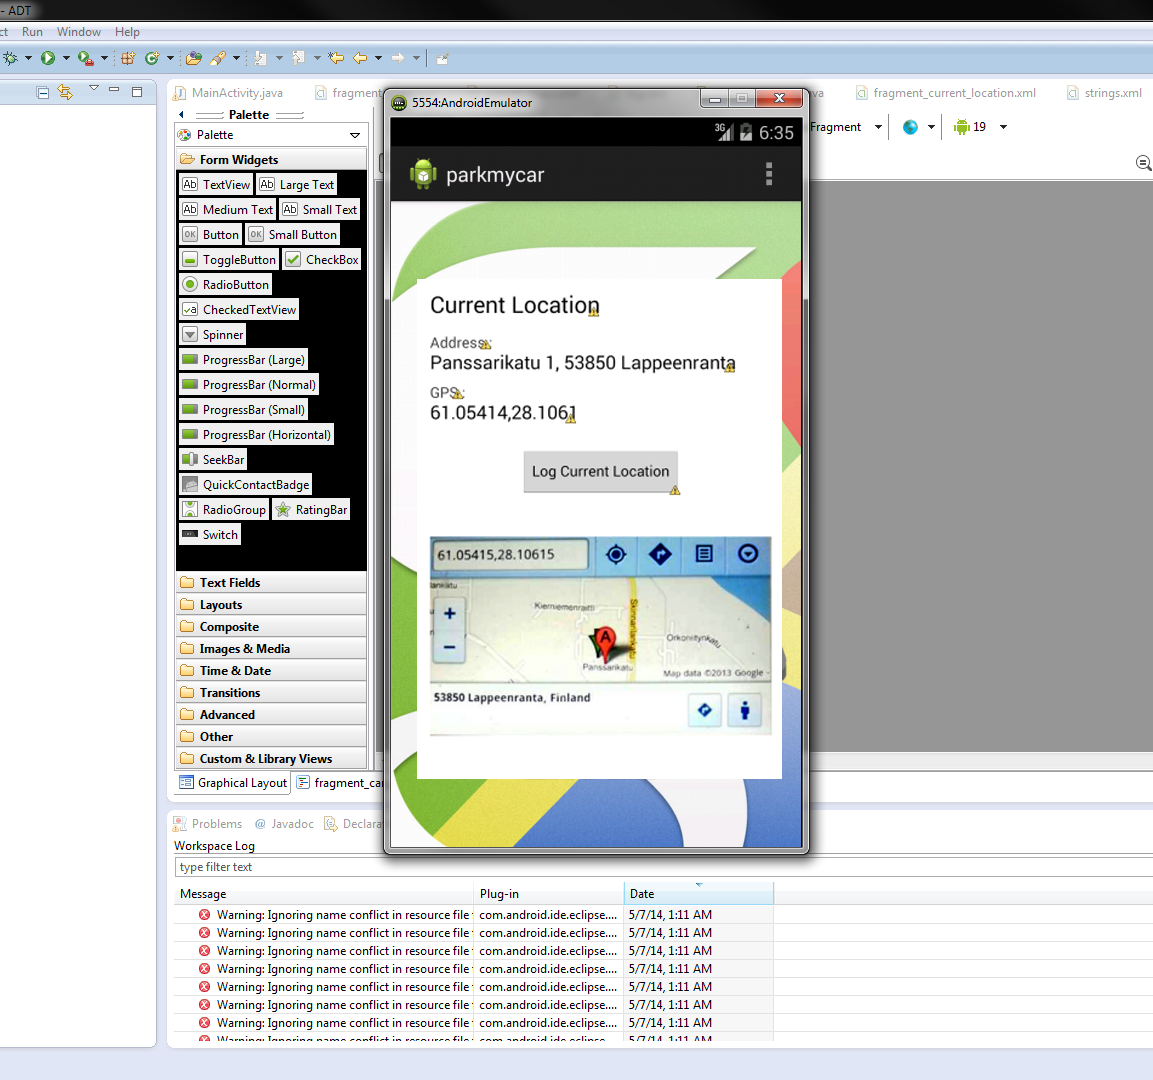Click the Debug bug icon in toolbar
The image size is (1153, 1080).
click(x=10, y=58)
